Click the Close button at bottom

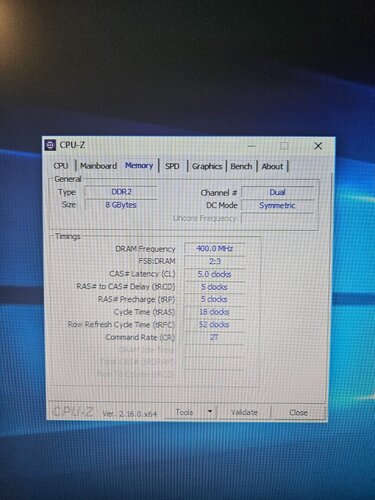[x=298, y=413]
